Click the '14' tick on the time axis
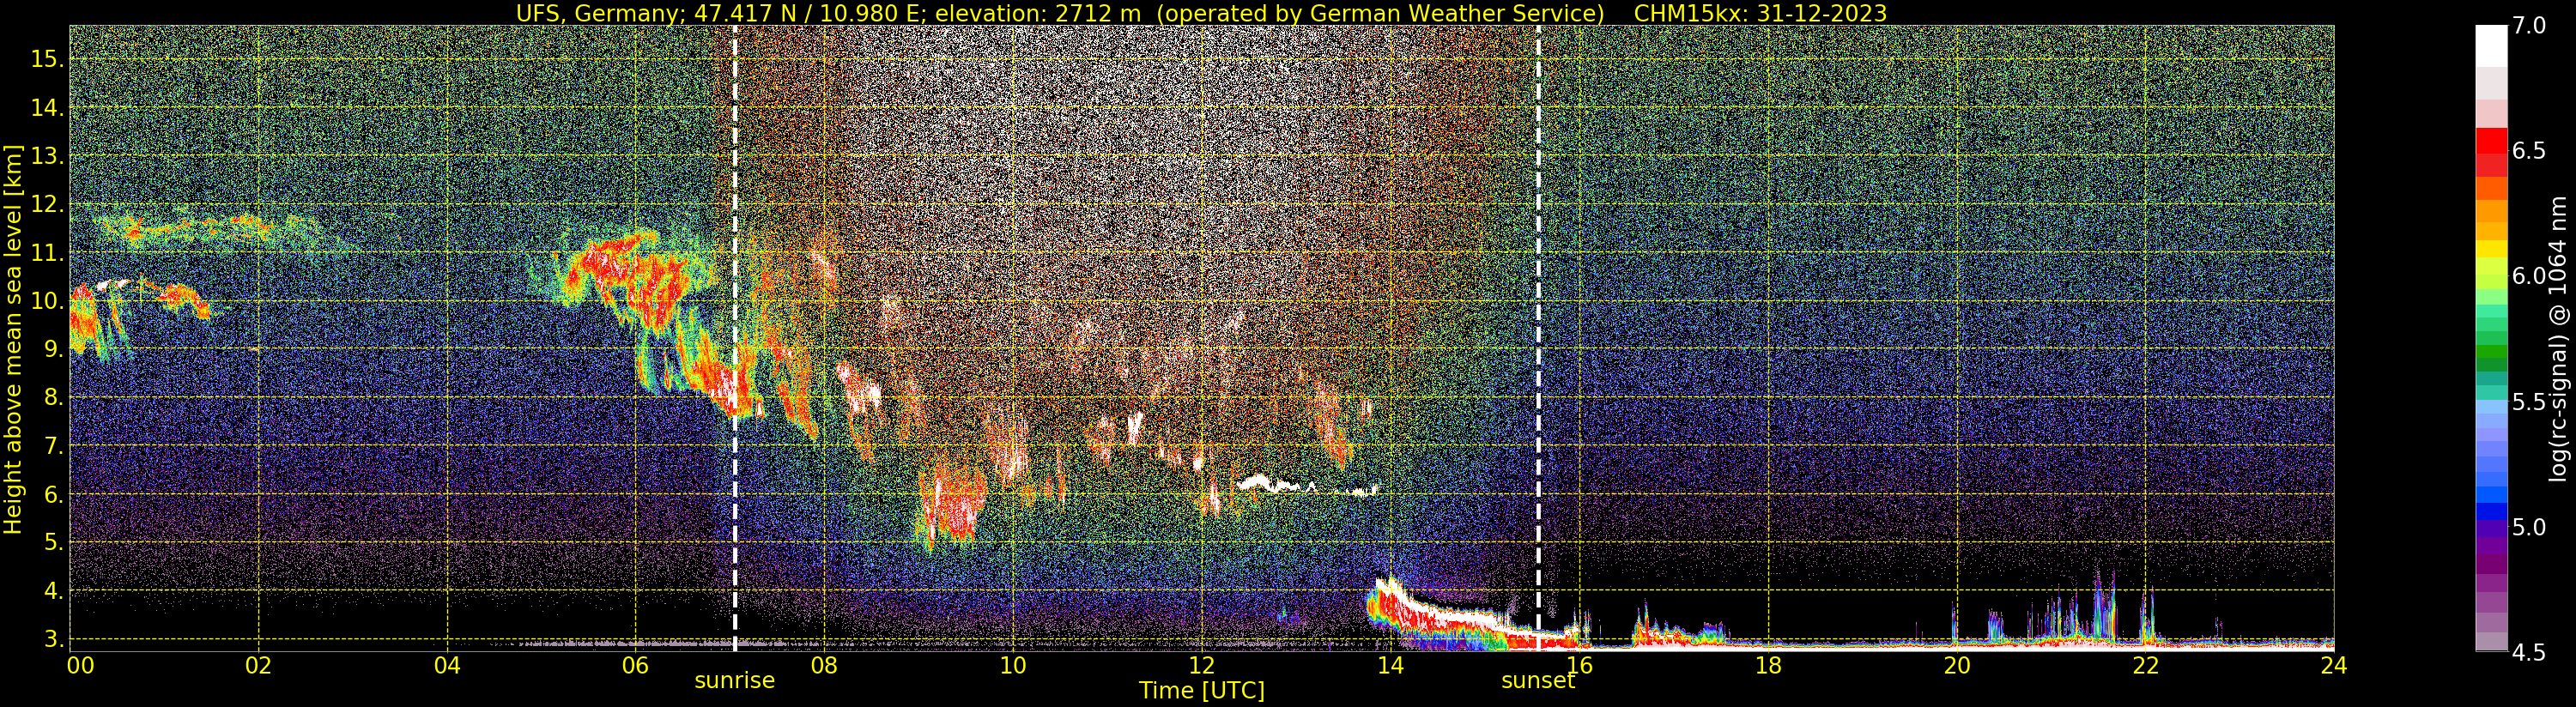Screen dimensions: 2576x707 point(1390,665)
